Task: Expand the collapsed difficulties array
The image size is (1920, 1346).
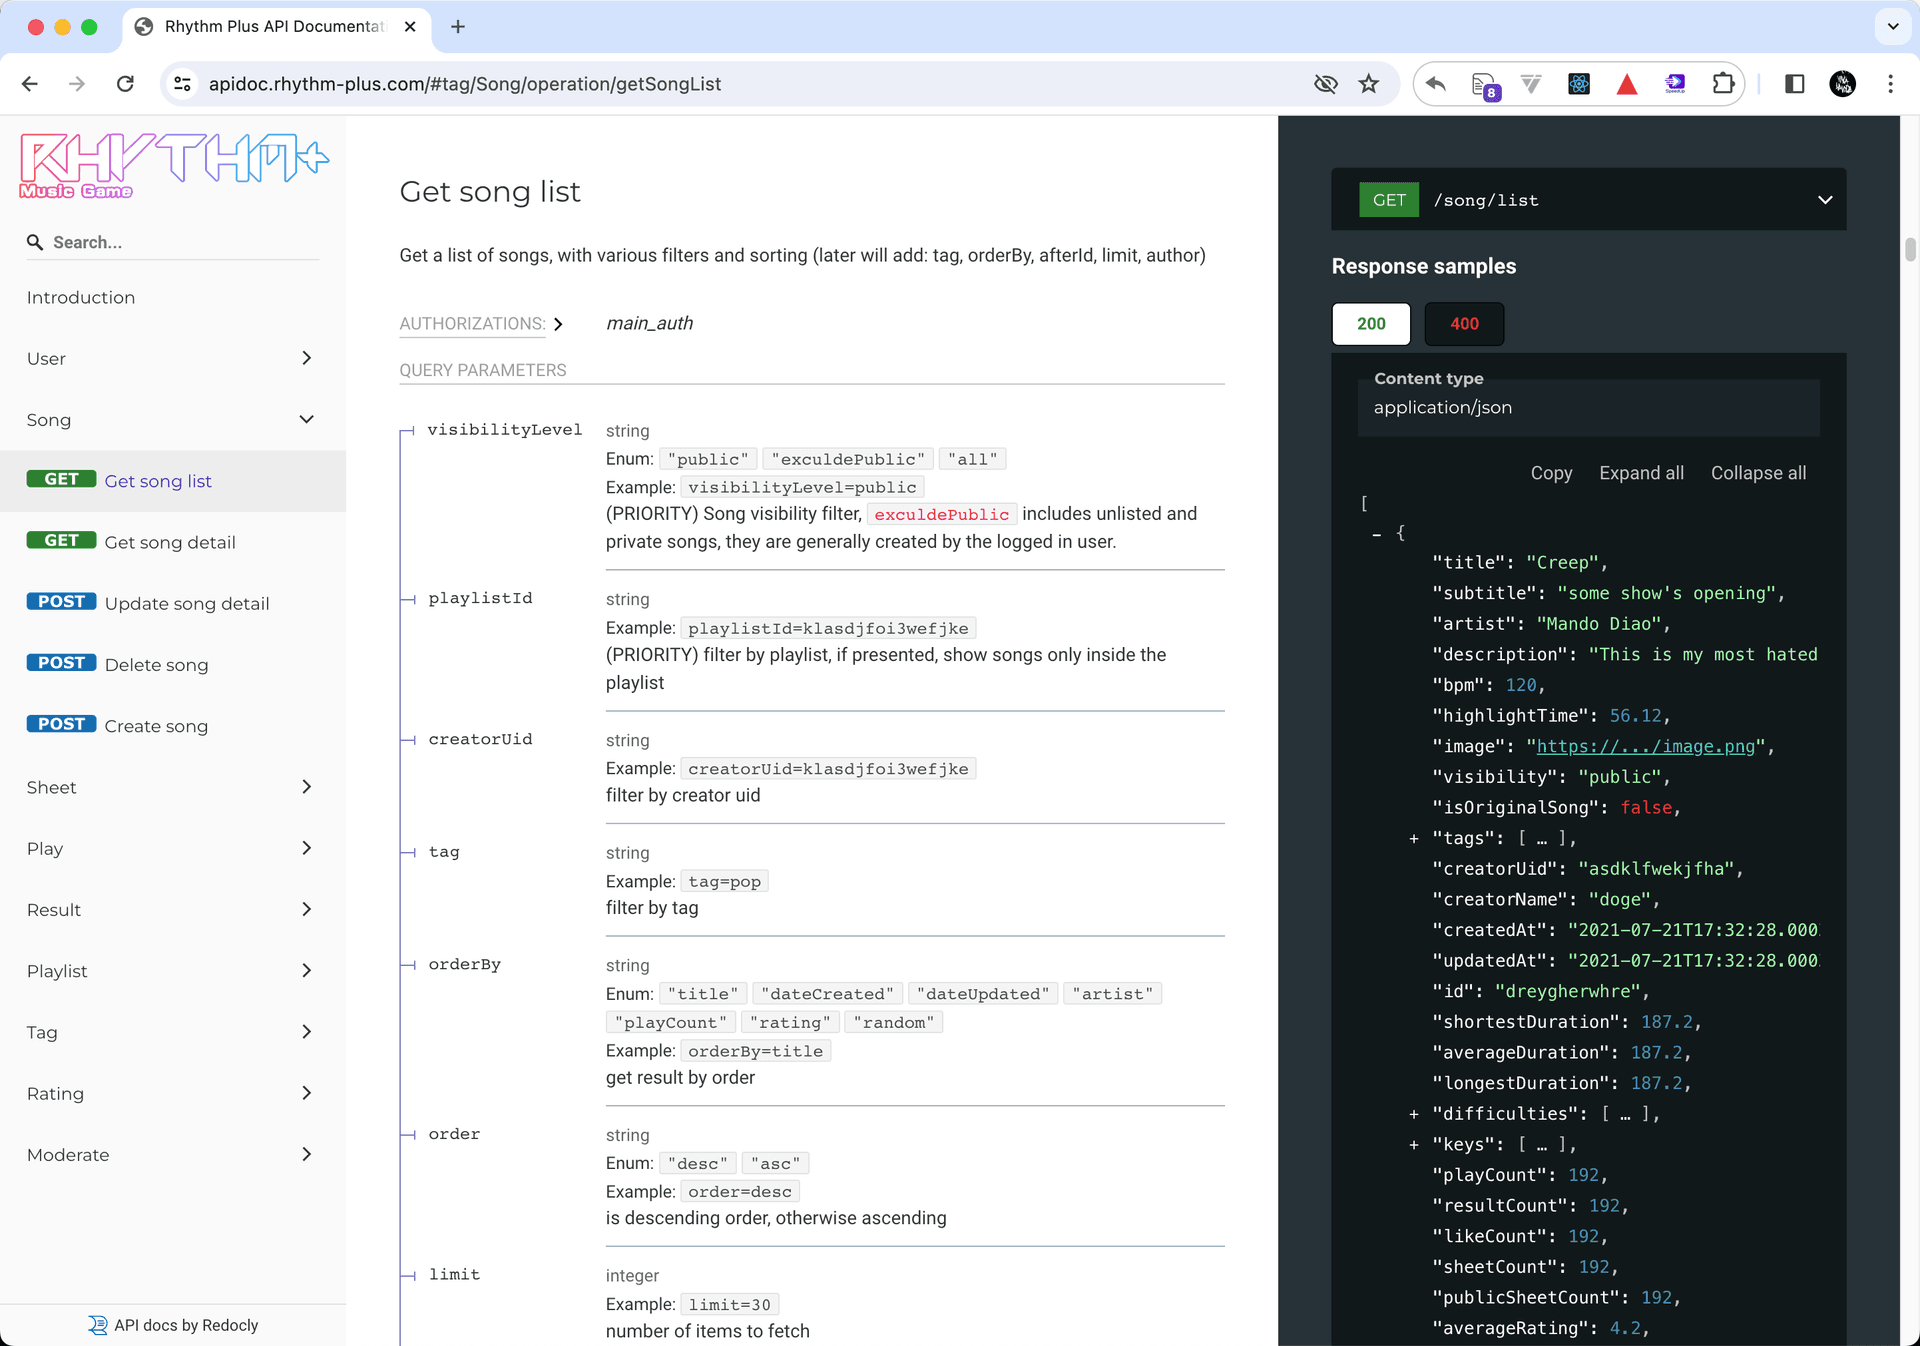Action: pyautogui.click(x=1413, y=1114)
